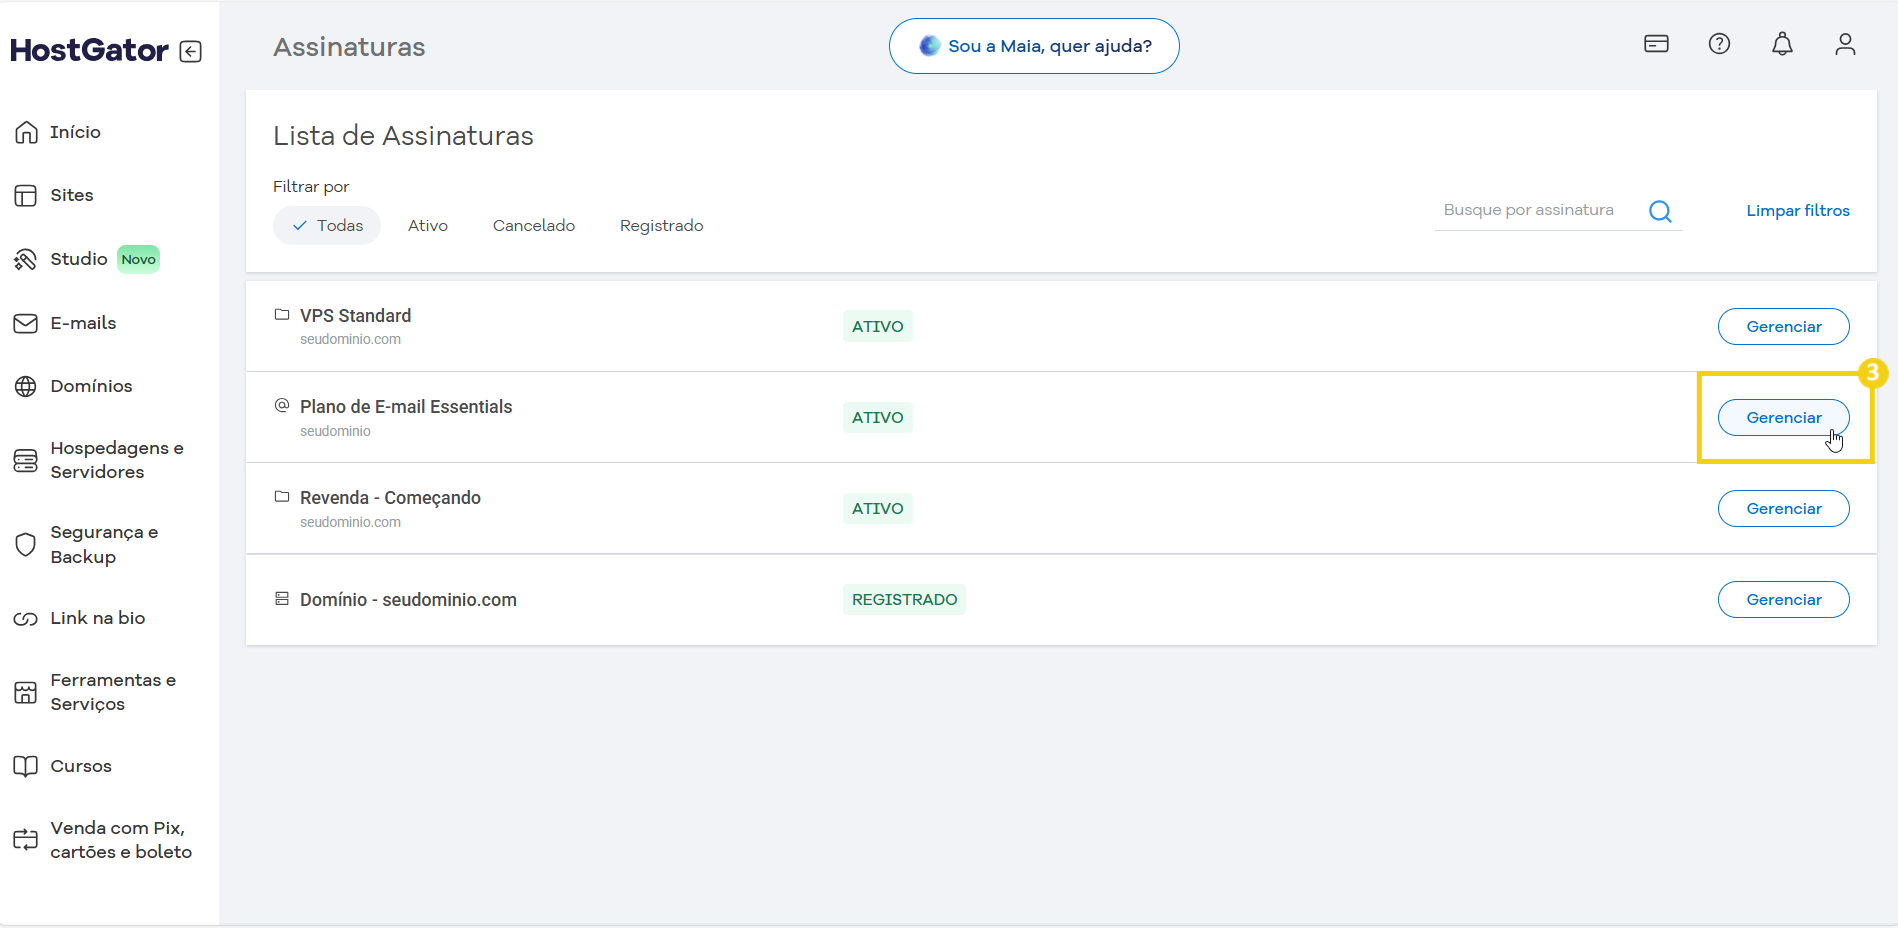
Task: Click Gerenciar for VPS Standard
Action: [1783, 326]
